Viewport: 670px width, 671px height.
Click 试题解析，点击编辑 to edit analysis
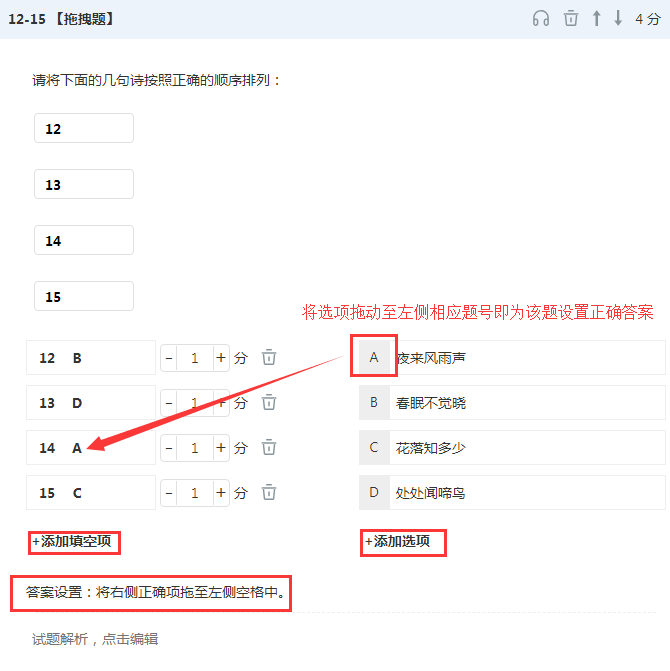click(x=95, y=639)
